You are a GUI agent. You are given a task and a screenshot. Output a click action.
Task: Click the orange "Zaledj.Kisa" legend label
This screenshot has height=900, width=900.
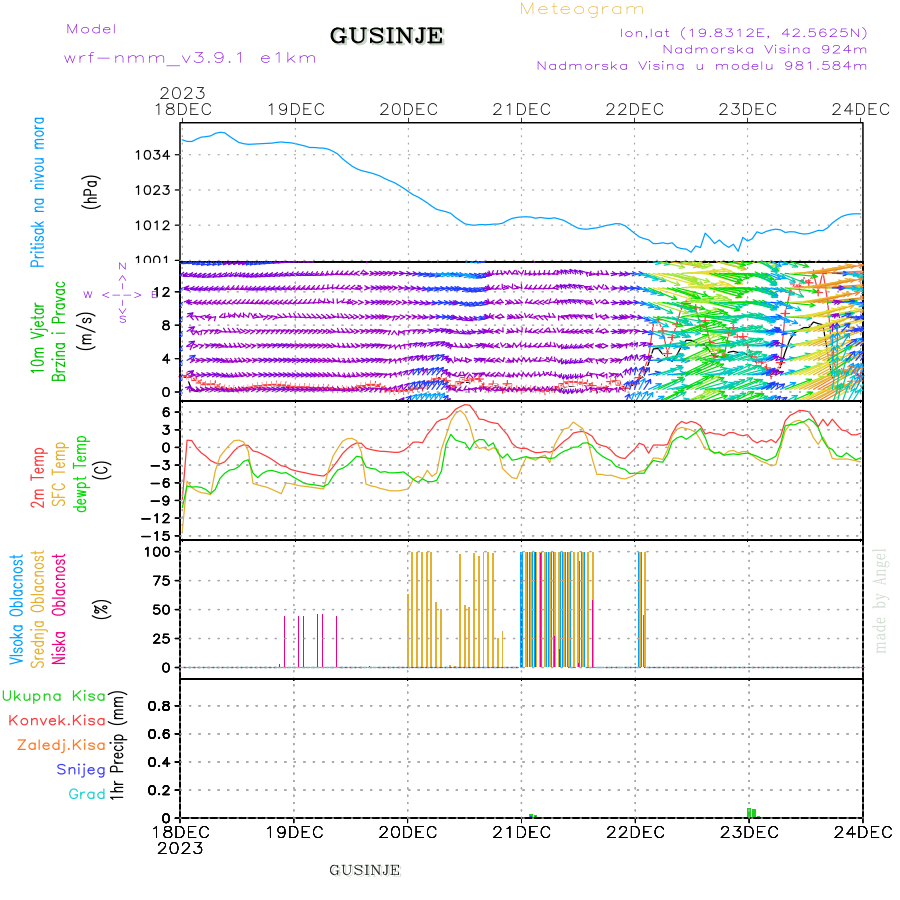[x=61, y=745]
